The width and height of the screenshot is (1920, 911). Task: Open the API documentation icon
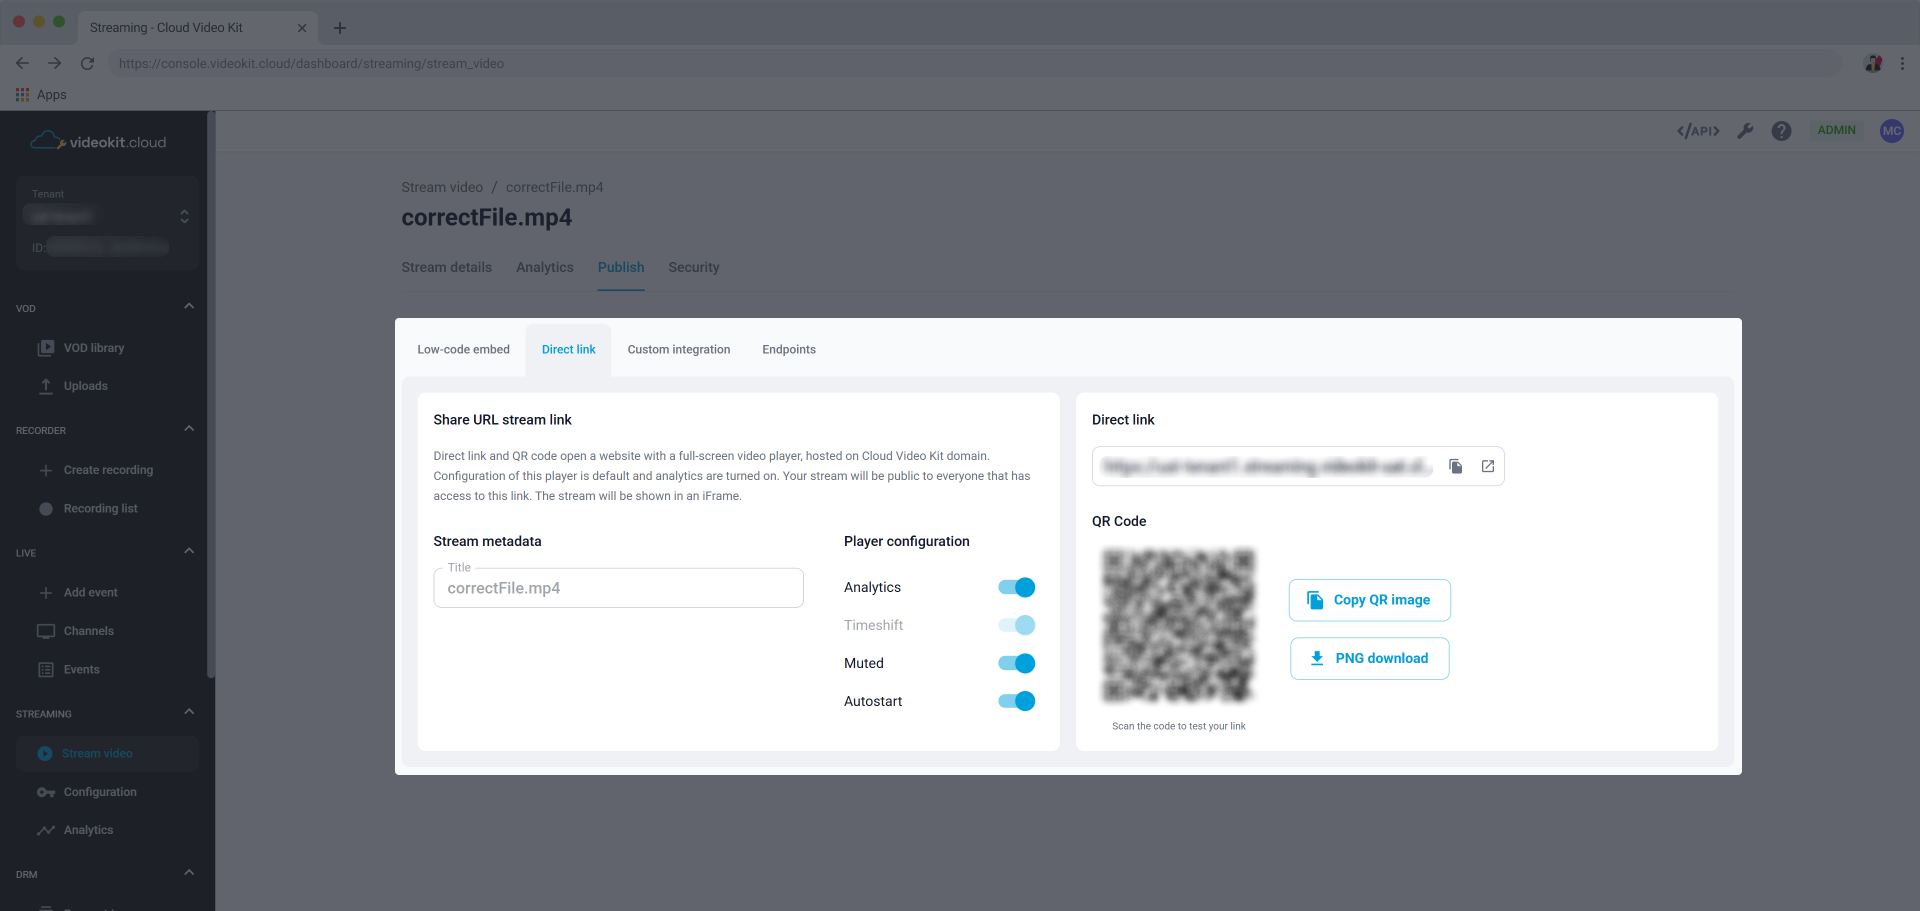coord(1698,131)
